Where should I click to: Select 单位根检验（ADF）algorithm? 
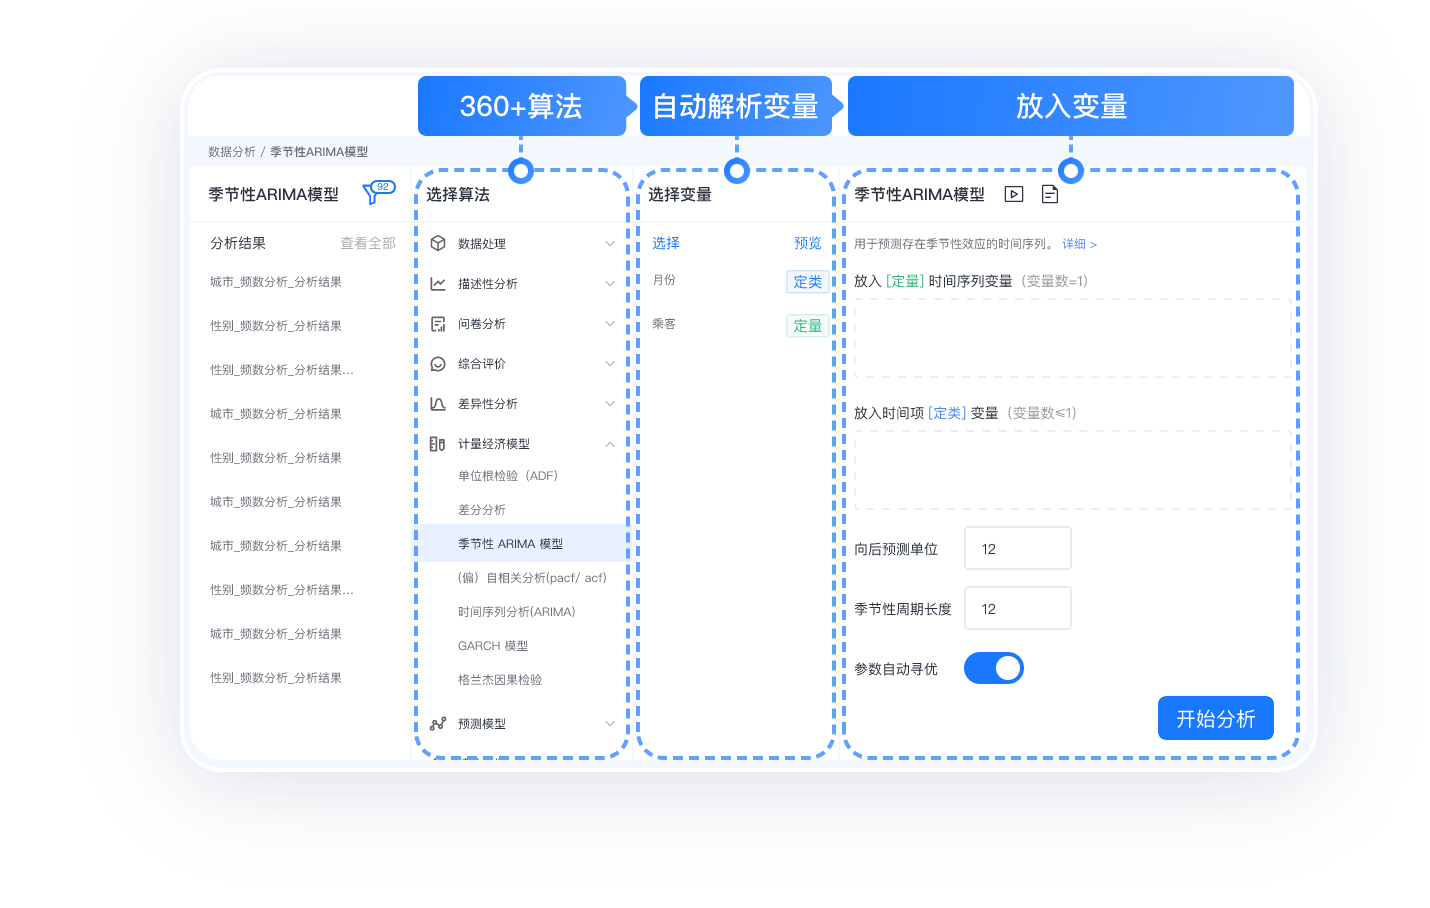[x=508, y=476]
